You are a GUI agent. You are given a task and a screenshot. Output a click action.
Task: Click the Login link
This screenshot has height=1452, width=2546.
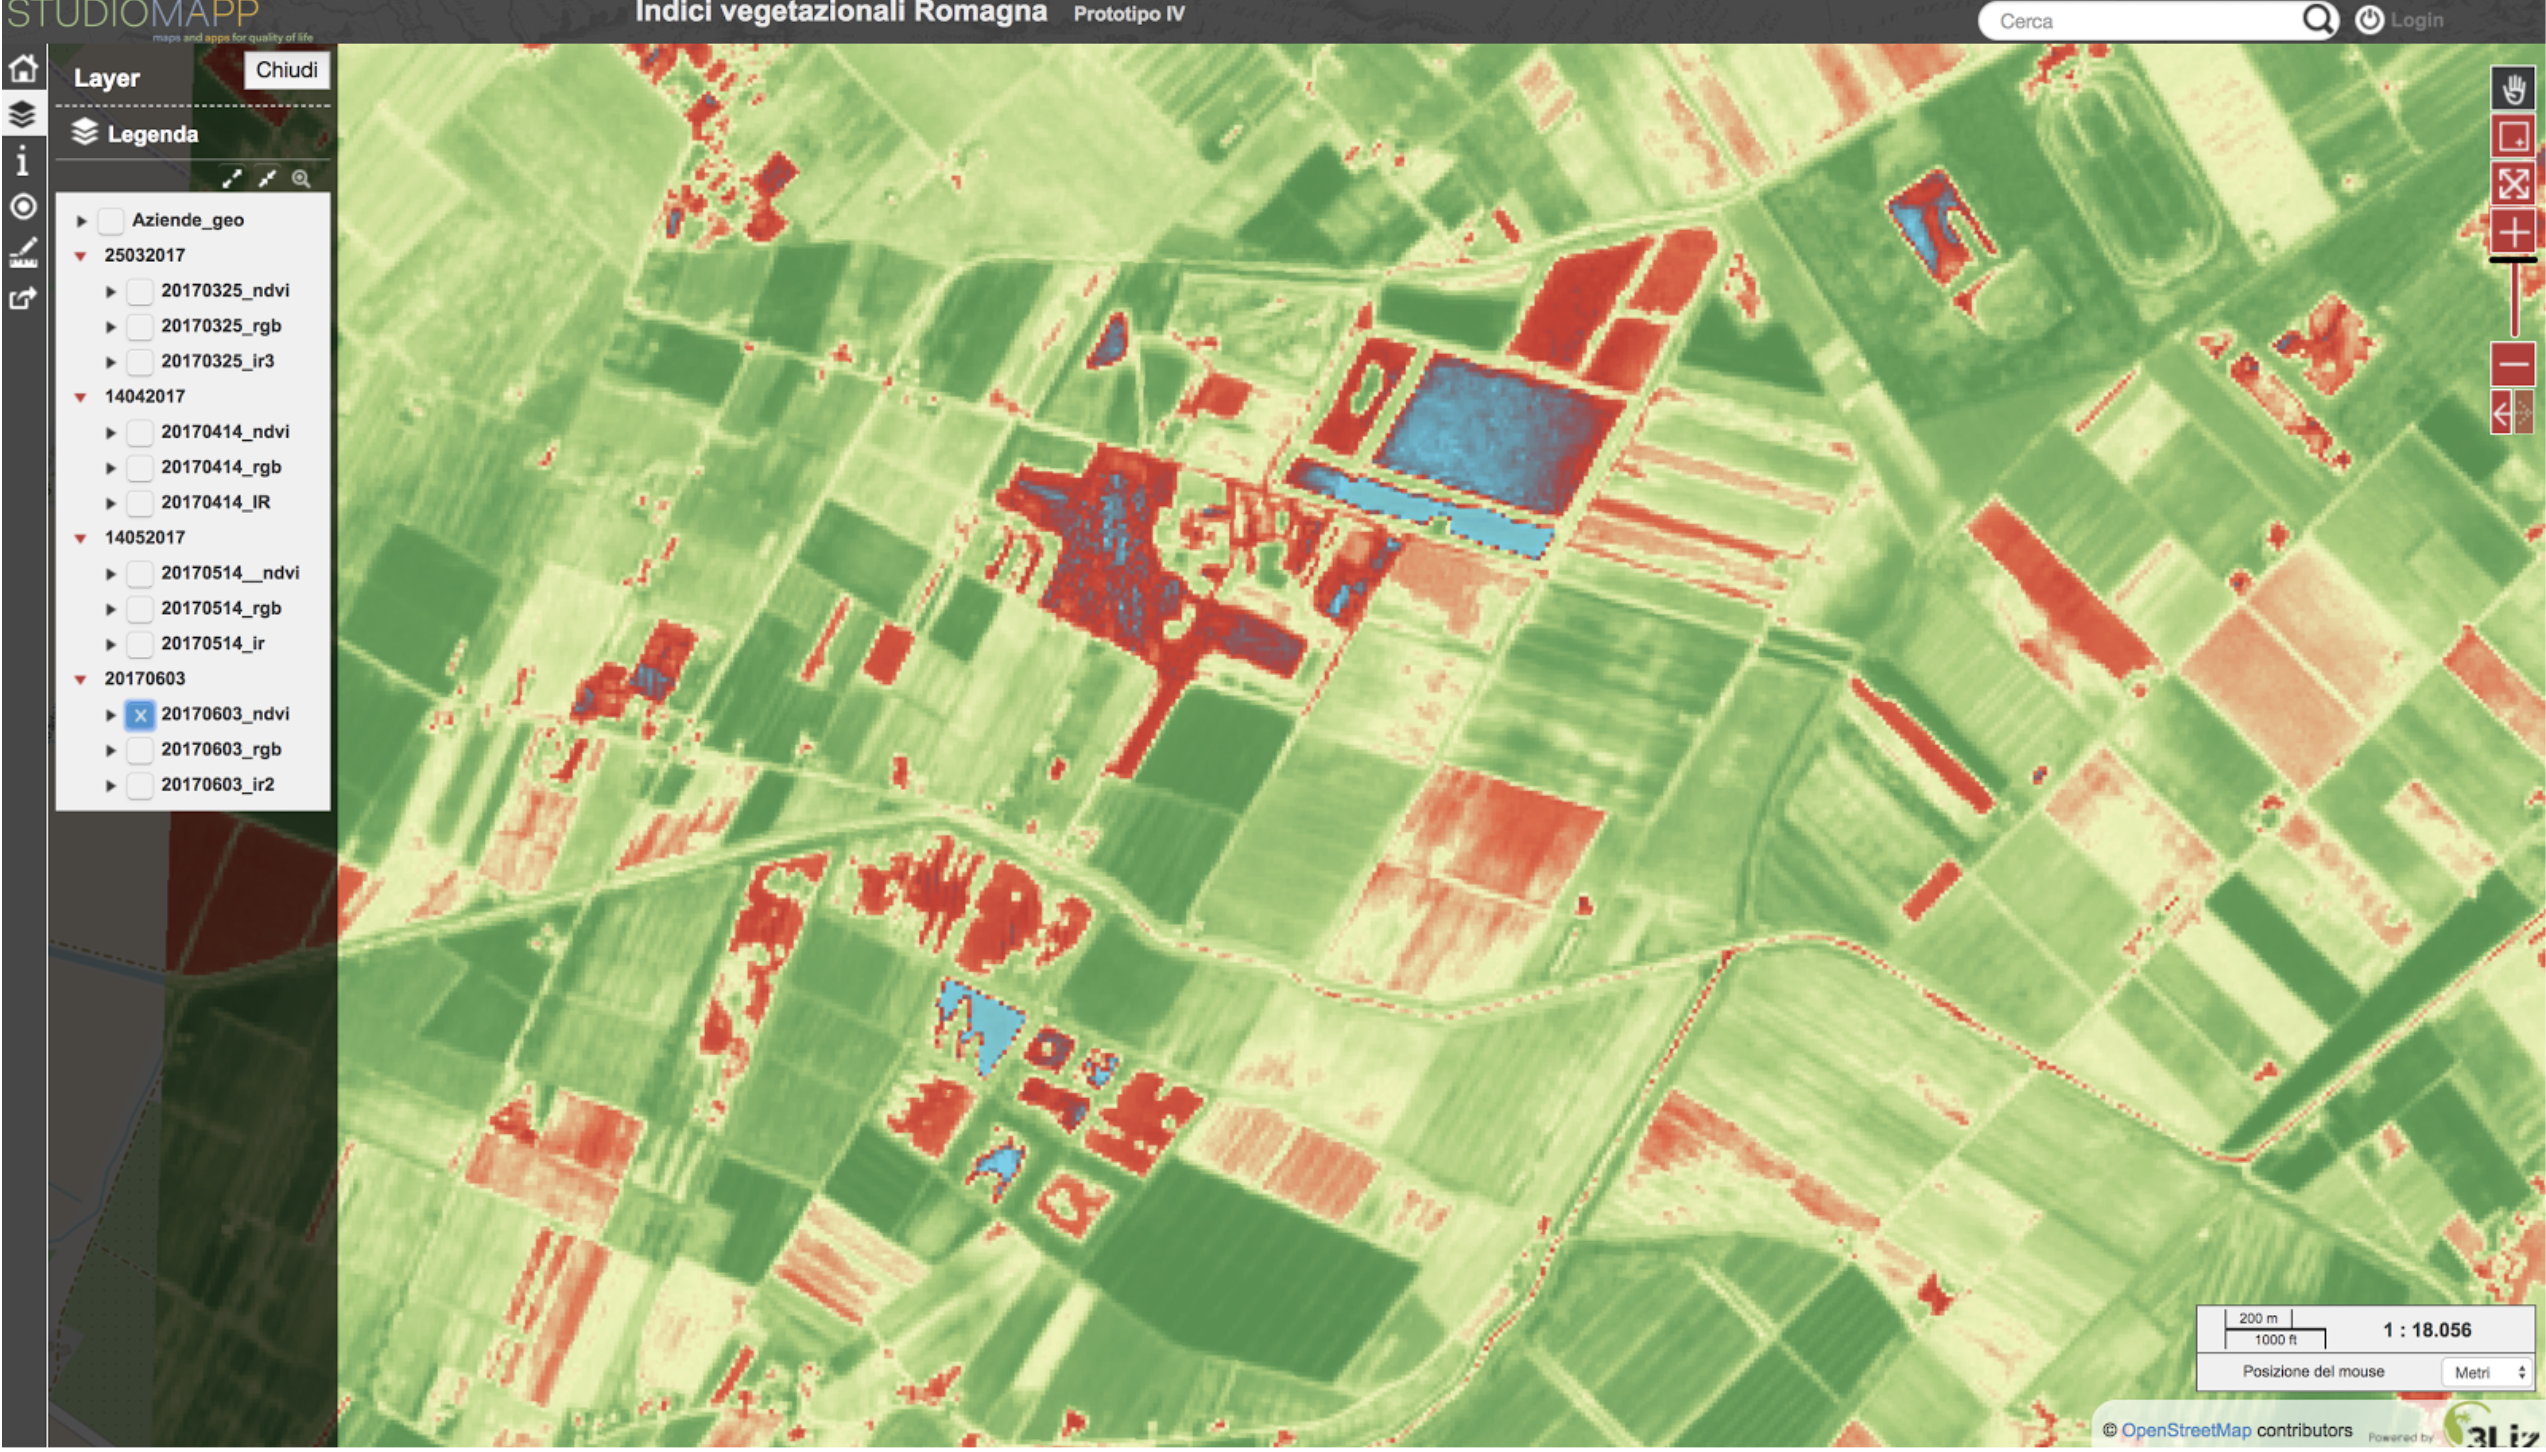point(2417,20)
